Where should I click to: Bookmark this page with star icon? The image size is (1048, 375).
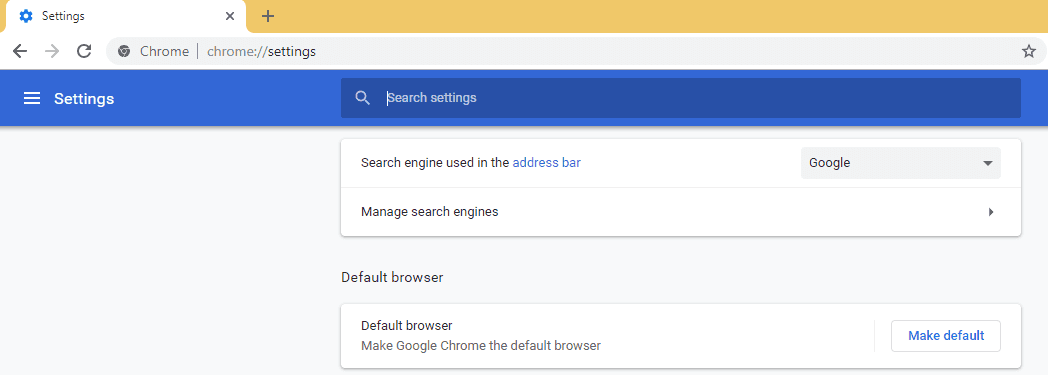1029,51
